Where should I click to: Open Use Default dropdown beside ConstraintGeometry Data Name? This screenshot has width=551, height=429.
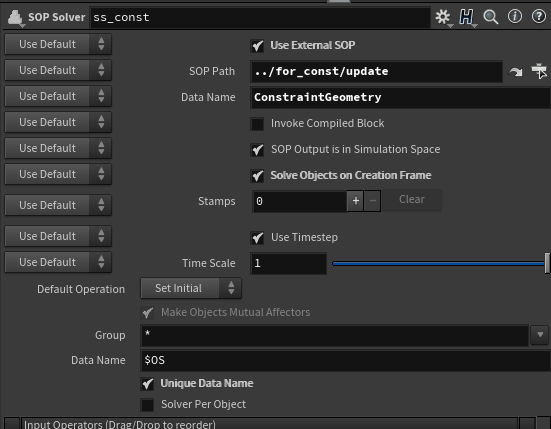(x=58, y=96)
